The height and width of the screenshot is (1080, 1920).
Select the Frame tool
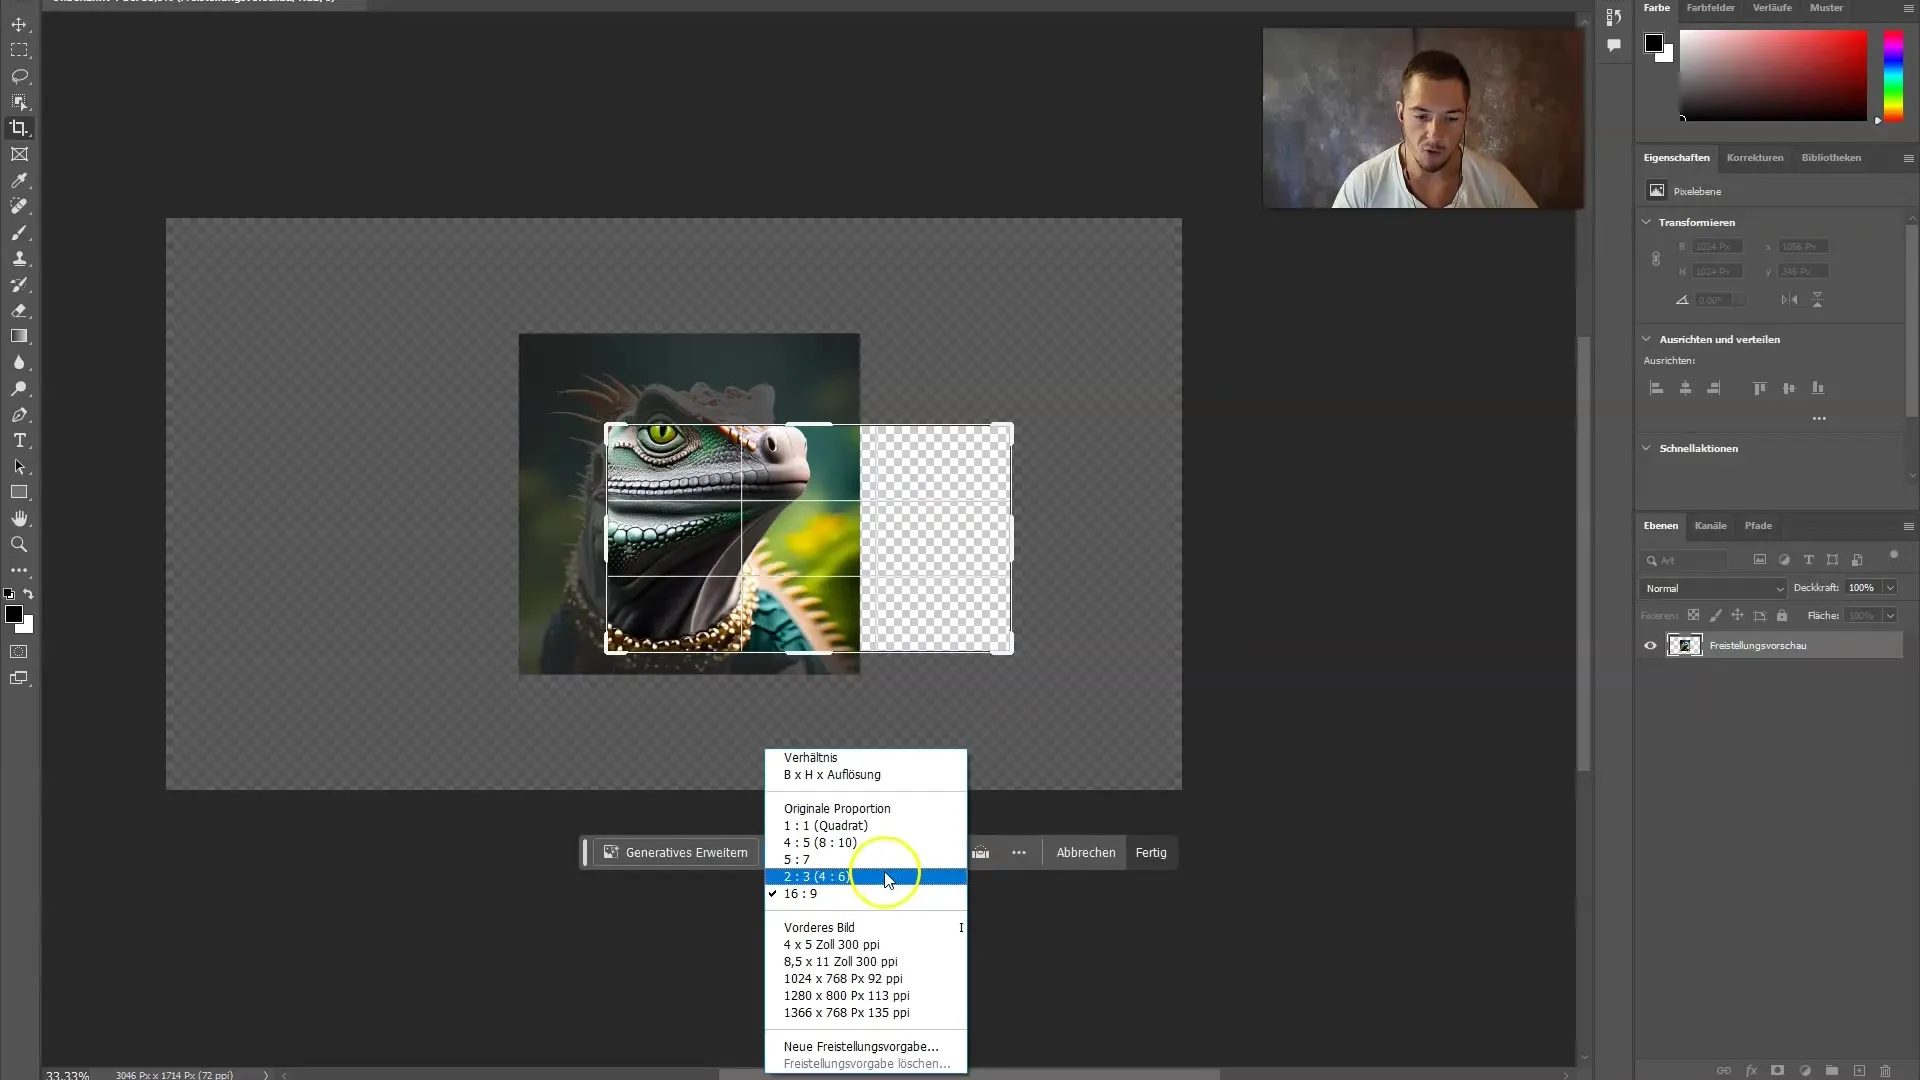pyautogui.click(x=19, y=154)
